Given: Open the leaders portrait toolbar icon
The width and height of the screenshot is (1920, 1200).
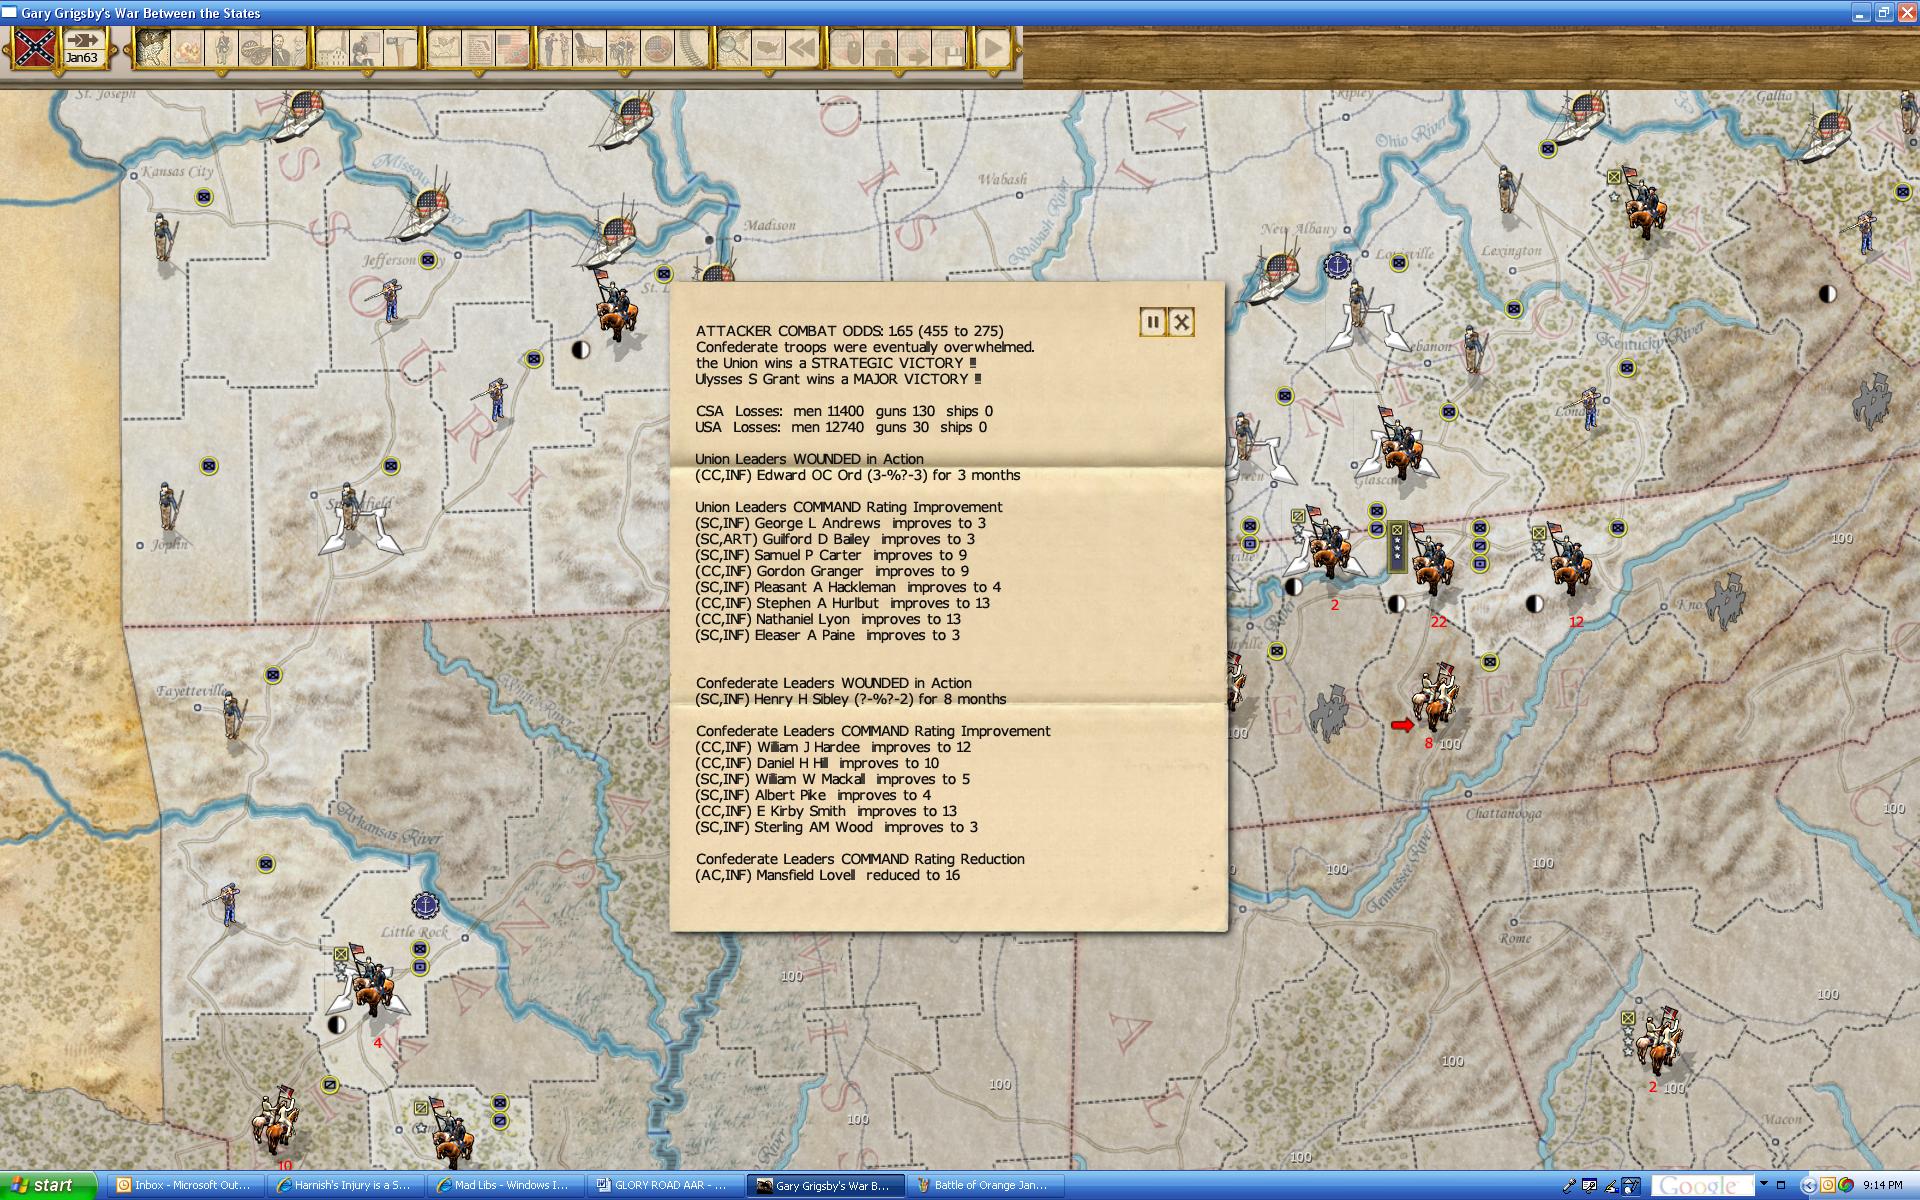Looking at the screenshot, I should pos(289,47).
